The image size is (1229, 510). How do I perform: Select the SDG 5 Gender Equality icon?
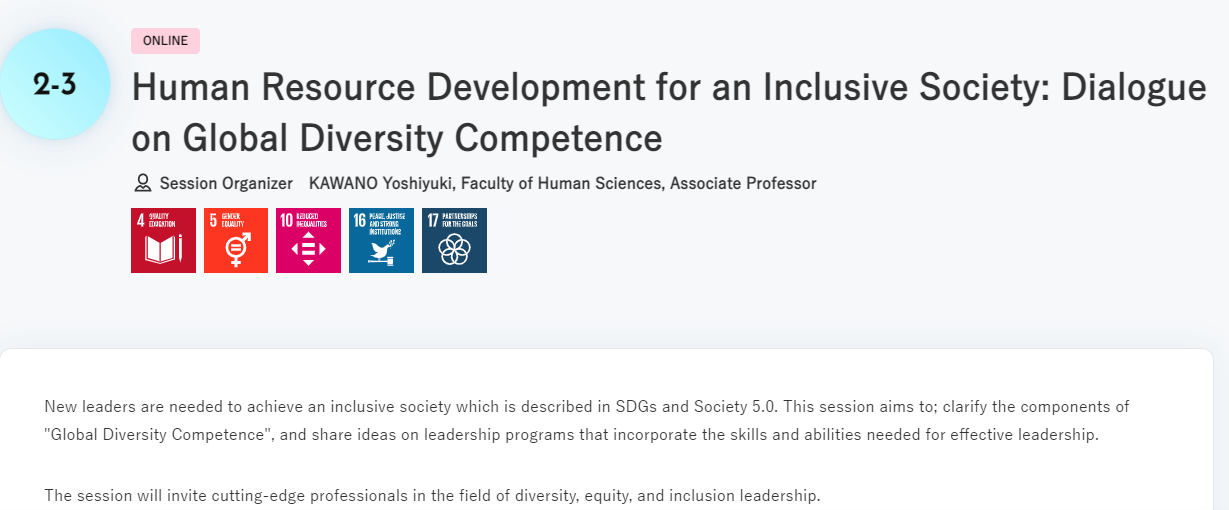pyautogui.click(x=236, y=241)
